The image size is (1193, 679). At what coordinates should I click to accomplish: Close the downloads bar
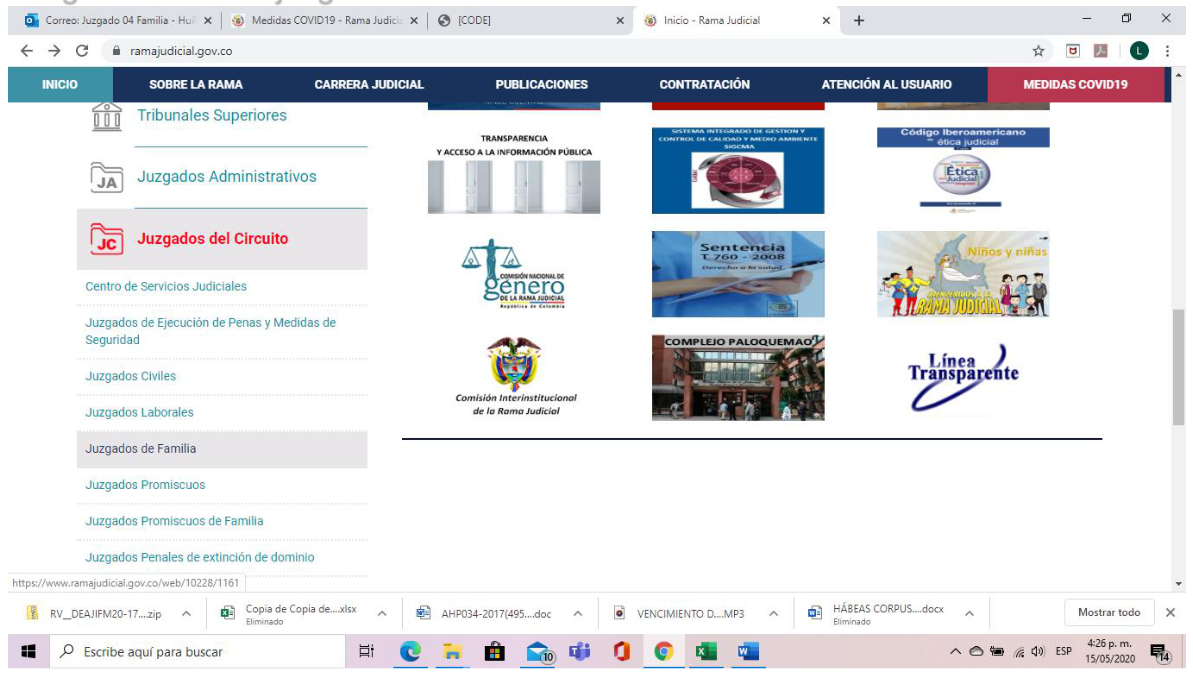coord(1170,613)
